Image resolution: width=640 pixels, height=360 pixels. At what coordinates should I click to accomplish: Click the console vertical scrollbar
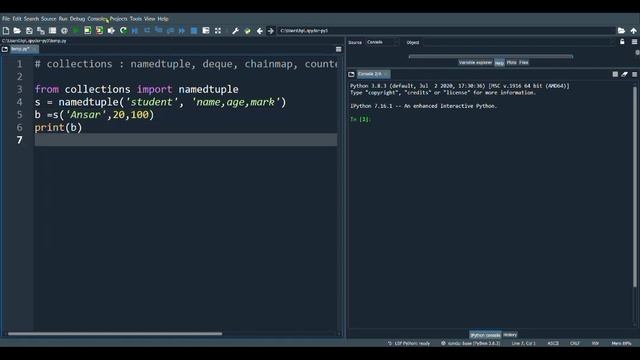coord(635,187)
